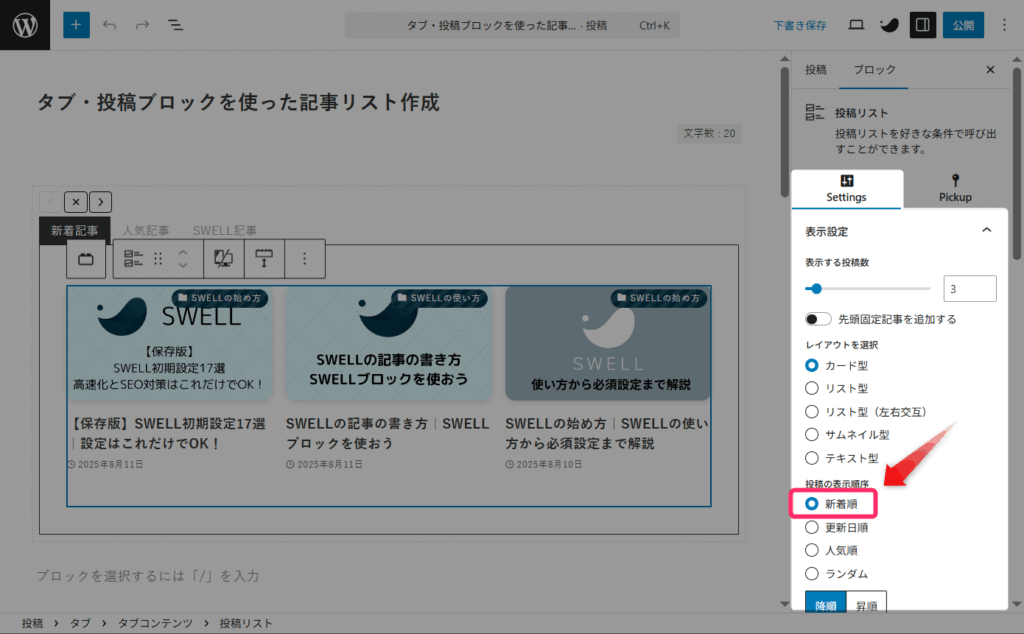The height and width of the screenshot is (634, 1024).
Task: Select ランダム order radio
Action: (812, 574)
